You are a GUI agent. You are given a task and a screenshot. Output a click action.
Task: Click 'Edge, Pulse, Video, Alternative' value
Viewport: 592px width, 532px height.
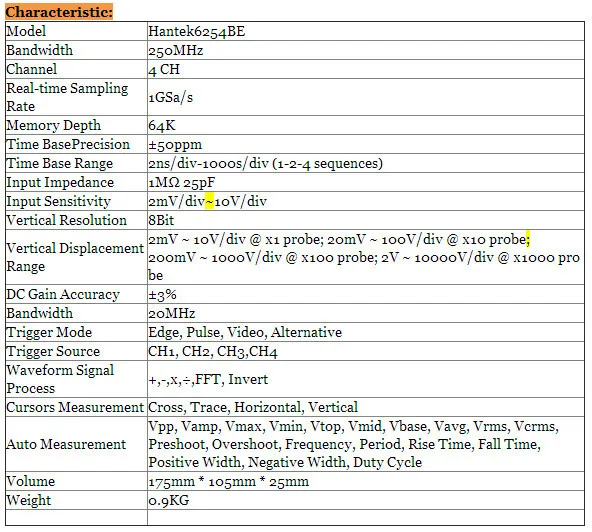pyautogui.click(x=245, y=332)
